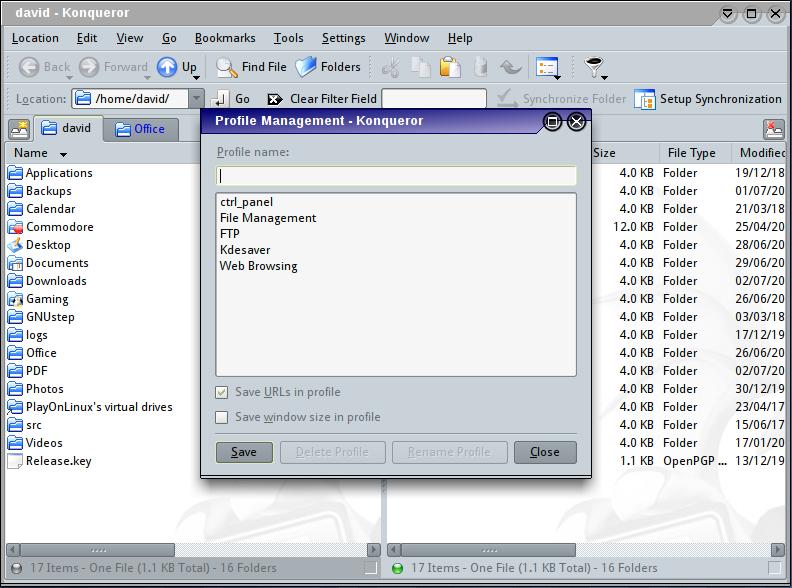
Task: Click the Paste clipboard icon
Action: 450,67
